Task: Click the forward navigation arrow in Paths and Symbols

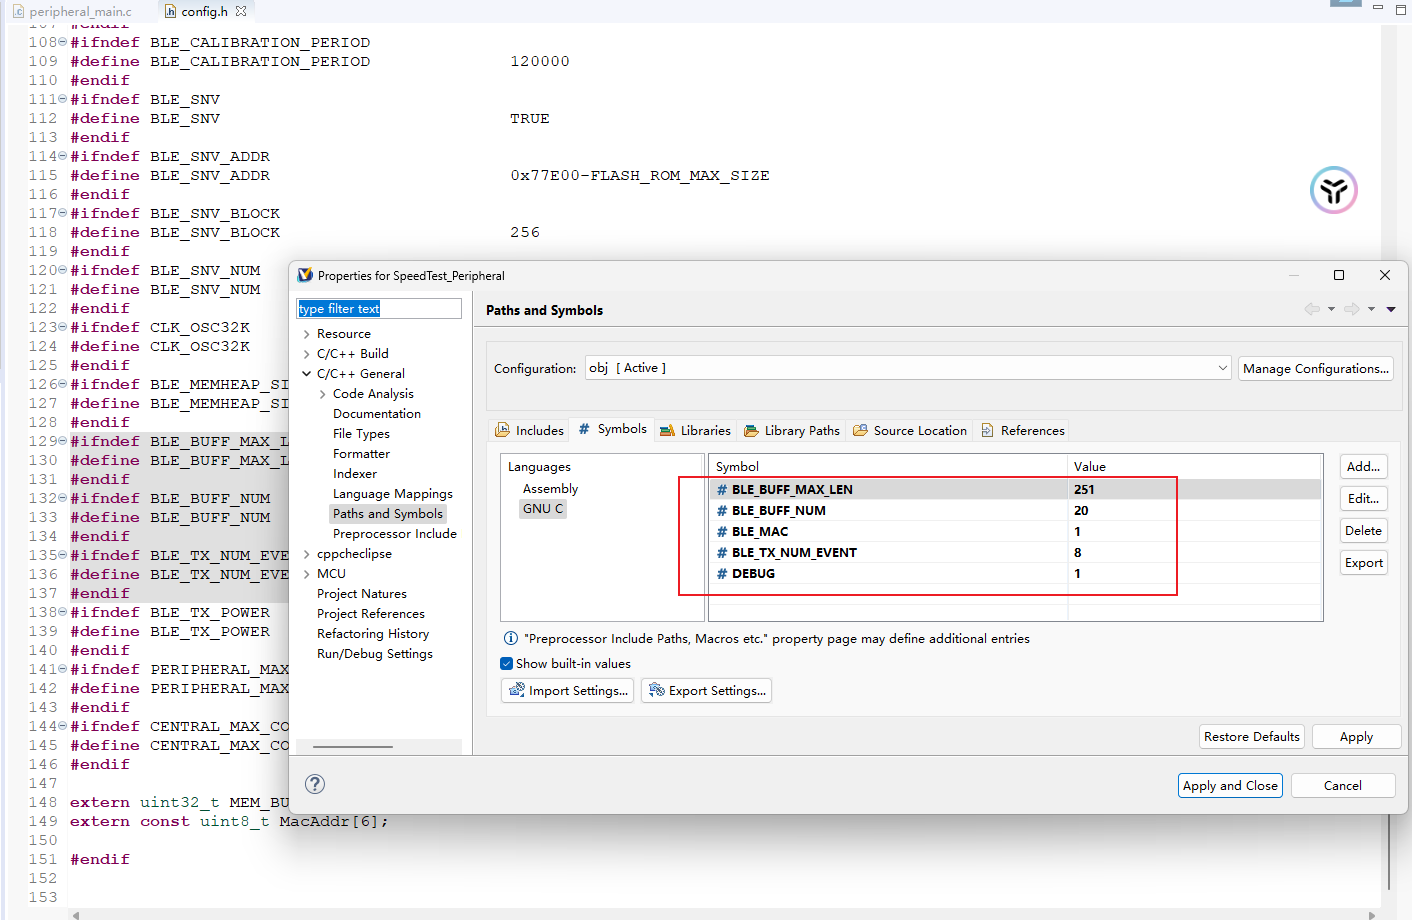Action: point(1352,309)
